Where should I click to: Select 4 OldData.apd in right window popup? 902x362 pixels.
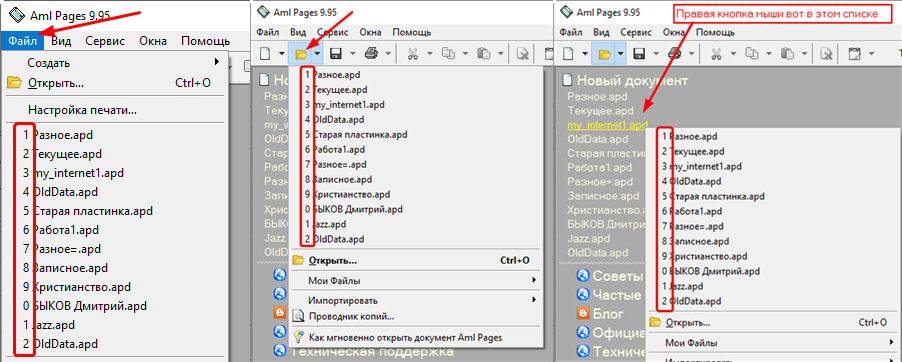(x=774, y=181)
